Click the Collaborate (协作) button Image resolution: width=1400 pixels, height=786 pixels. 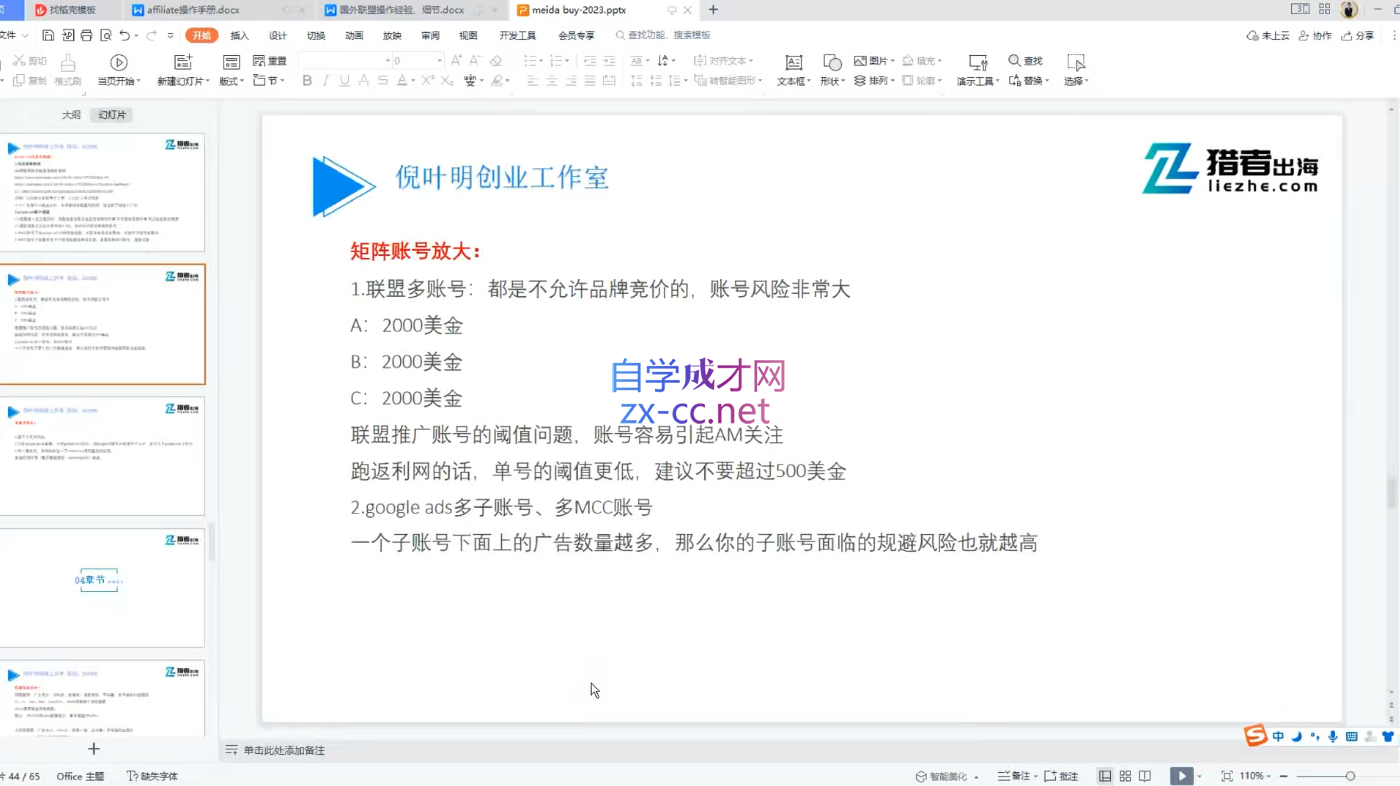(x=1316, y=35)
